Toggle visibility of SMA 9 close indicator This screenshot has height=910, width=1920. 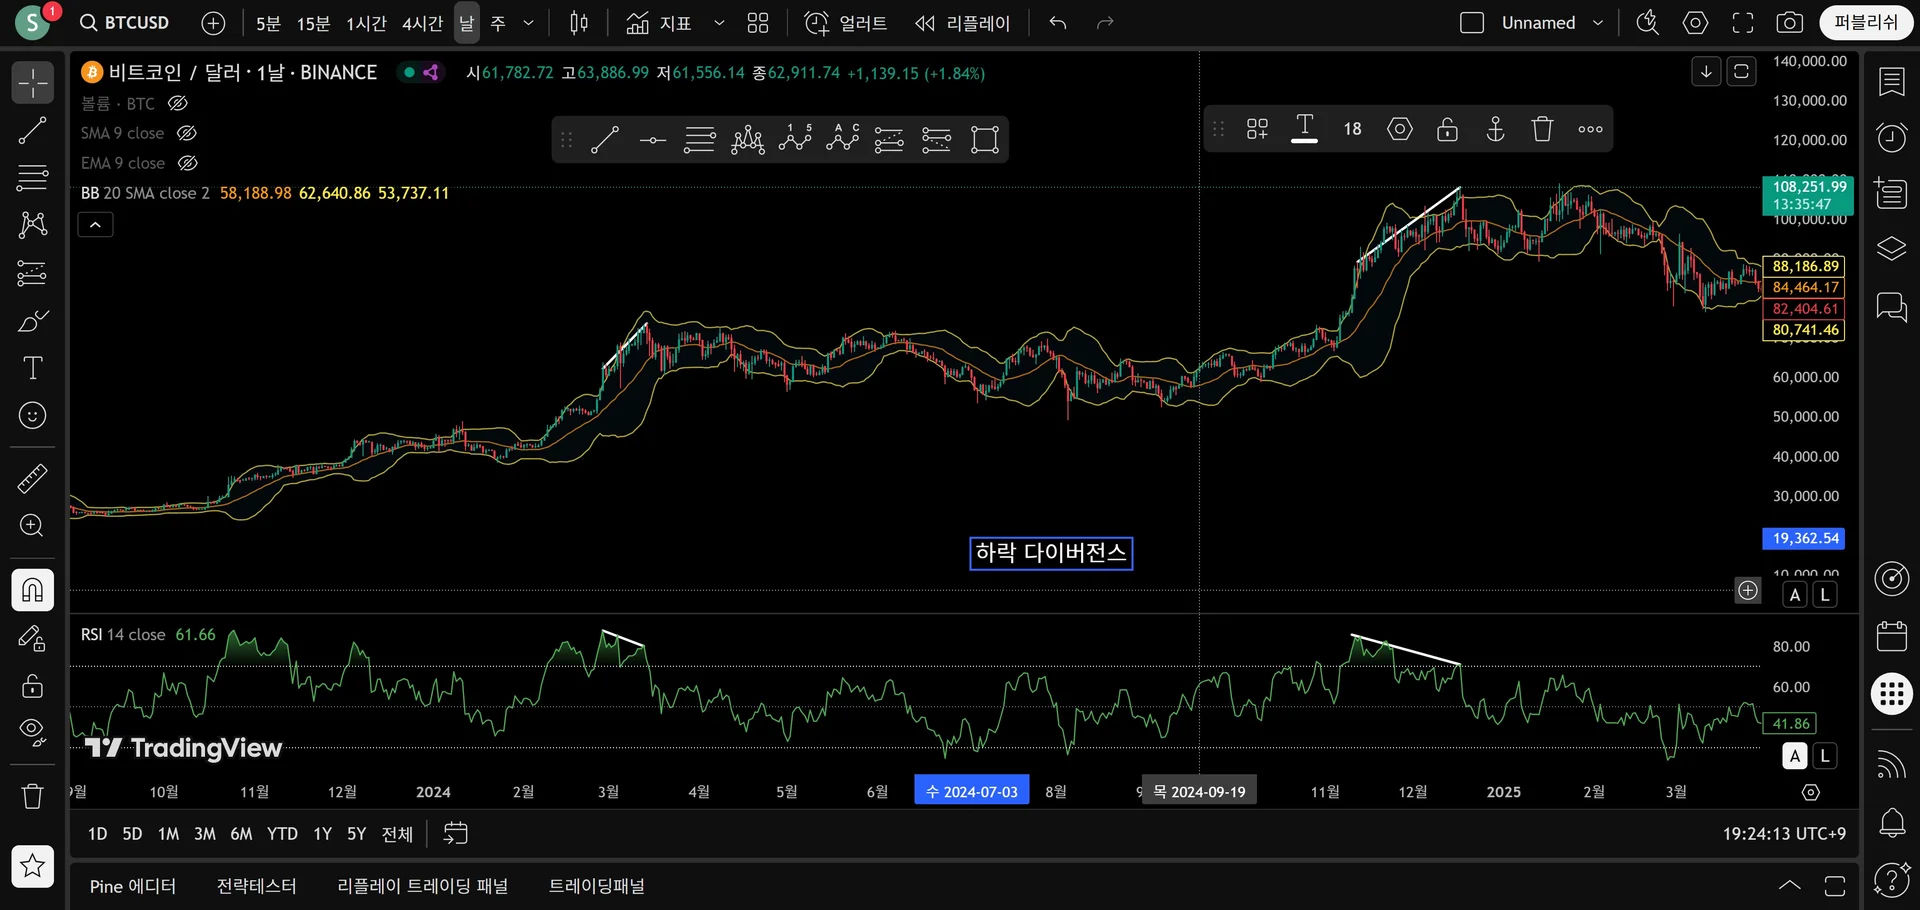tap(187, 133)
